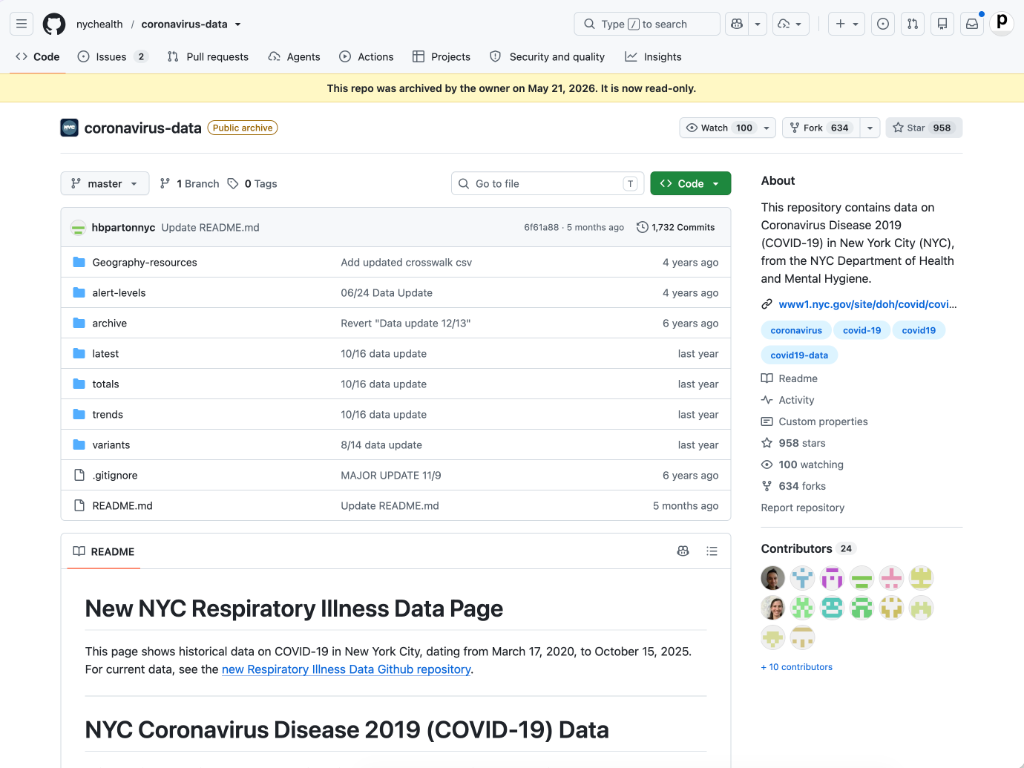Expand the Watch options dropdown arrow
1024x768 pixels.
coord(767,128)
